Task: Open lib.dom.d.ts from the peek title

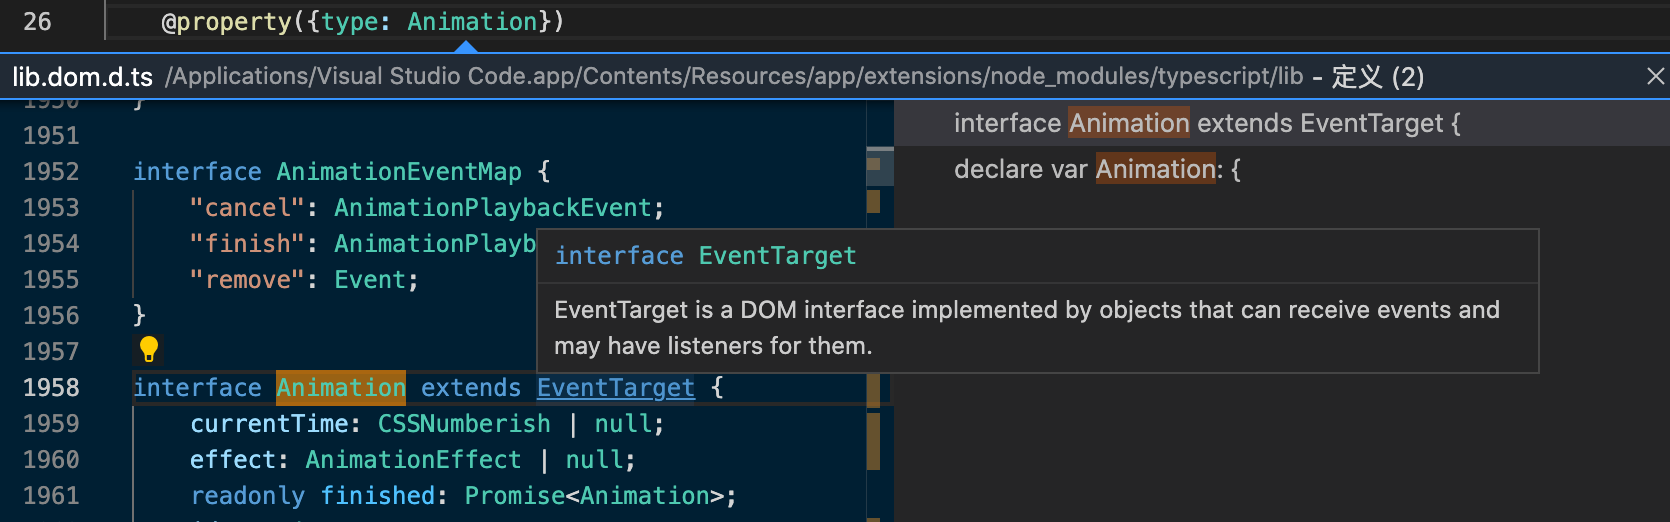Action: point(82,77)
